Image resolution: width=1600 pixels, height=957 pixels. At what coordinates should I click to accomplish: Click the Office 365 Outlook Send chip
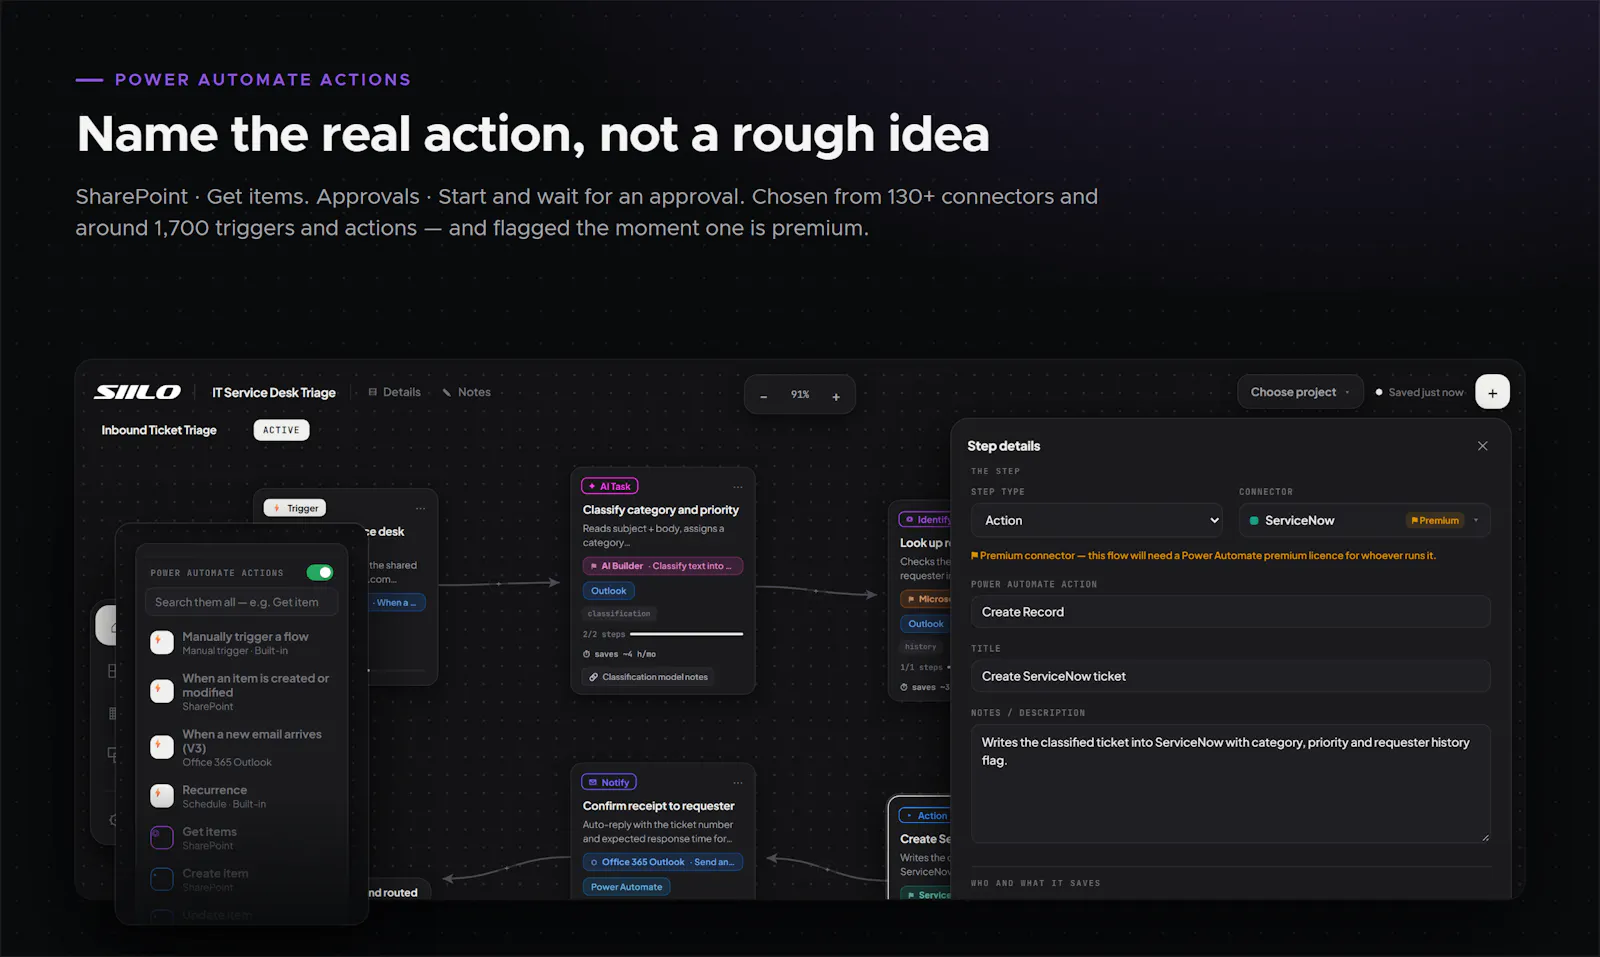662,862
